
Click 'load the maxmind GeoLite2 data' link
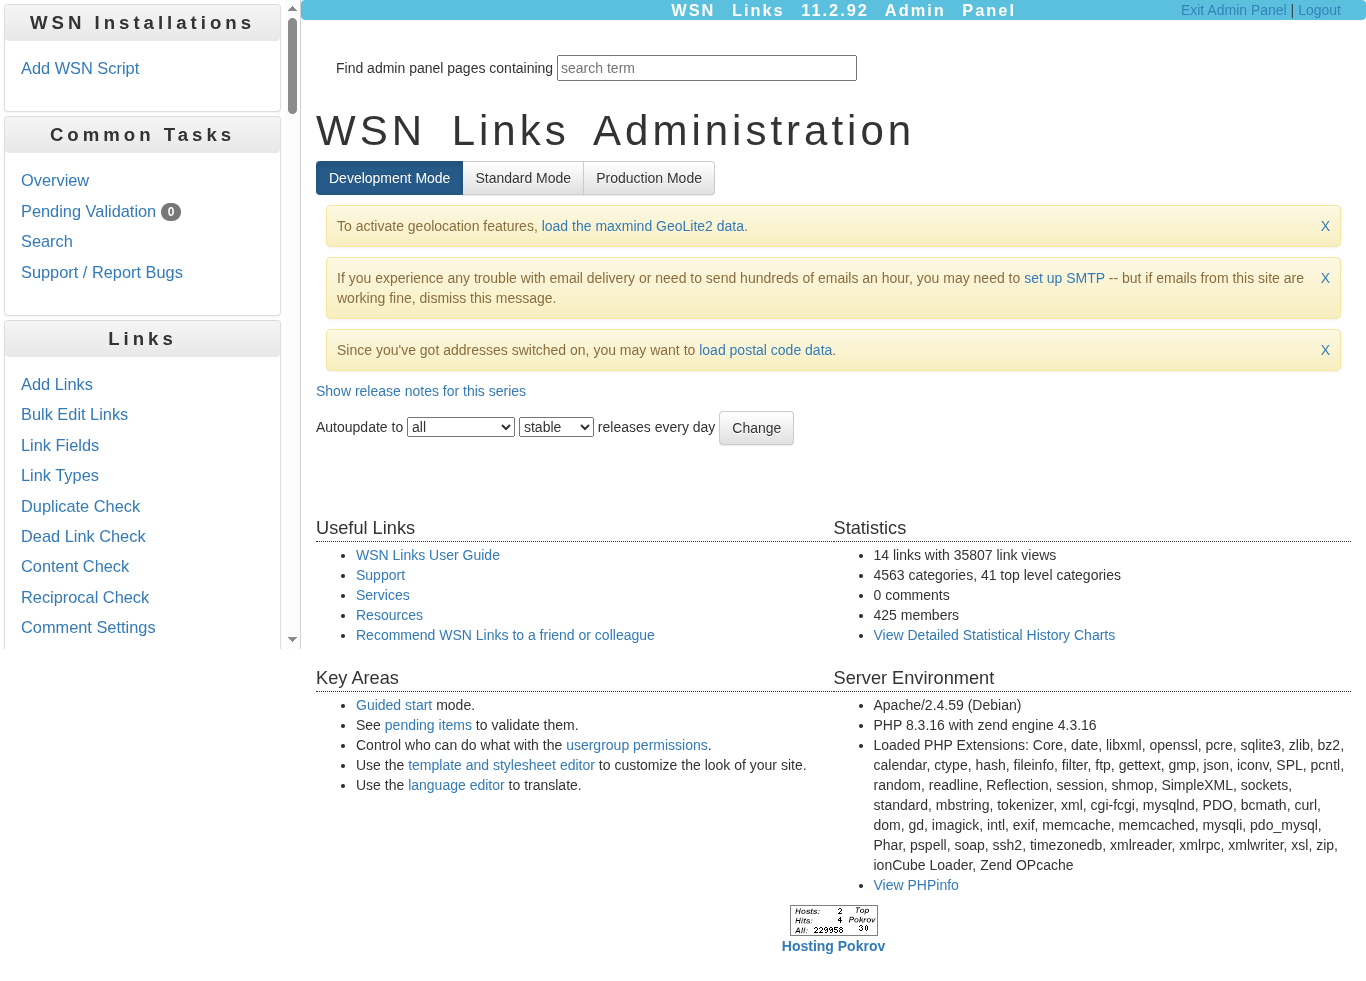(x=643, y=226)
